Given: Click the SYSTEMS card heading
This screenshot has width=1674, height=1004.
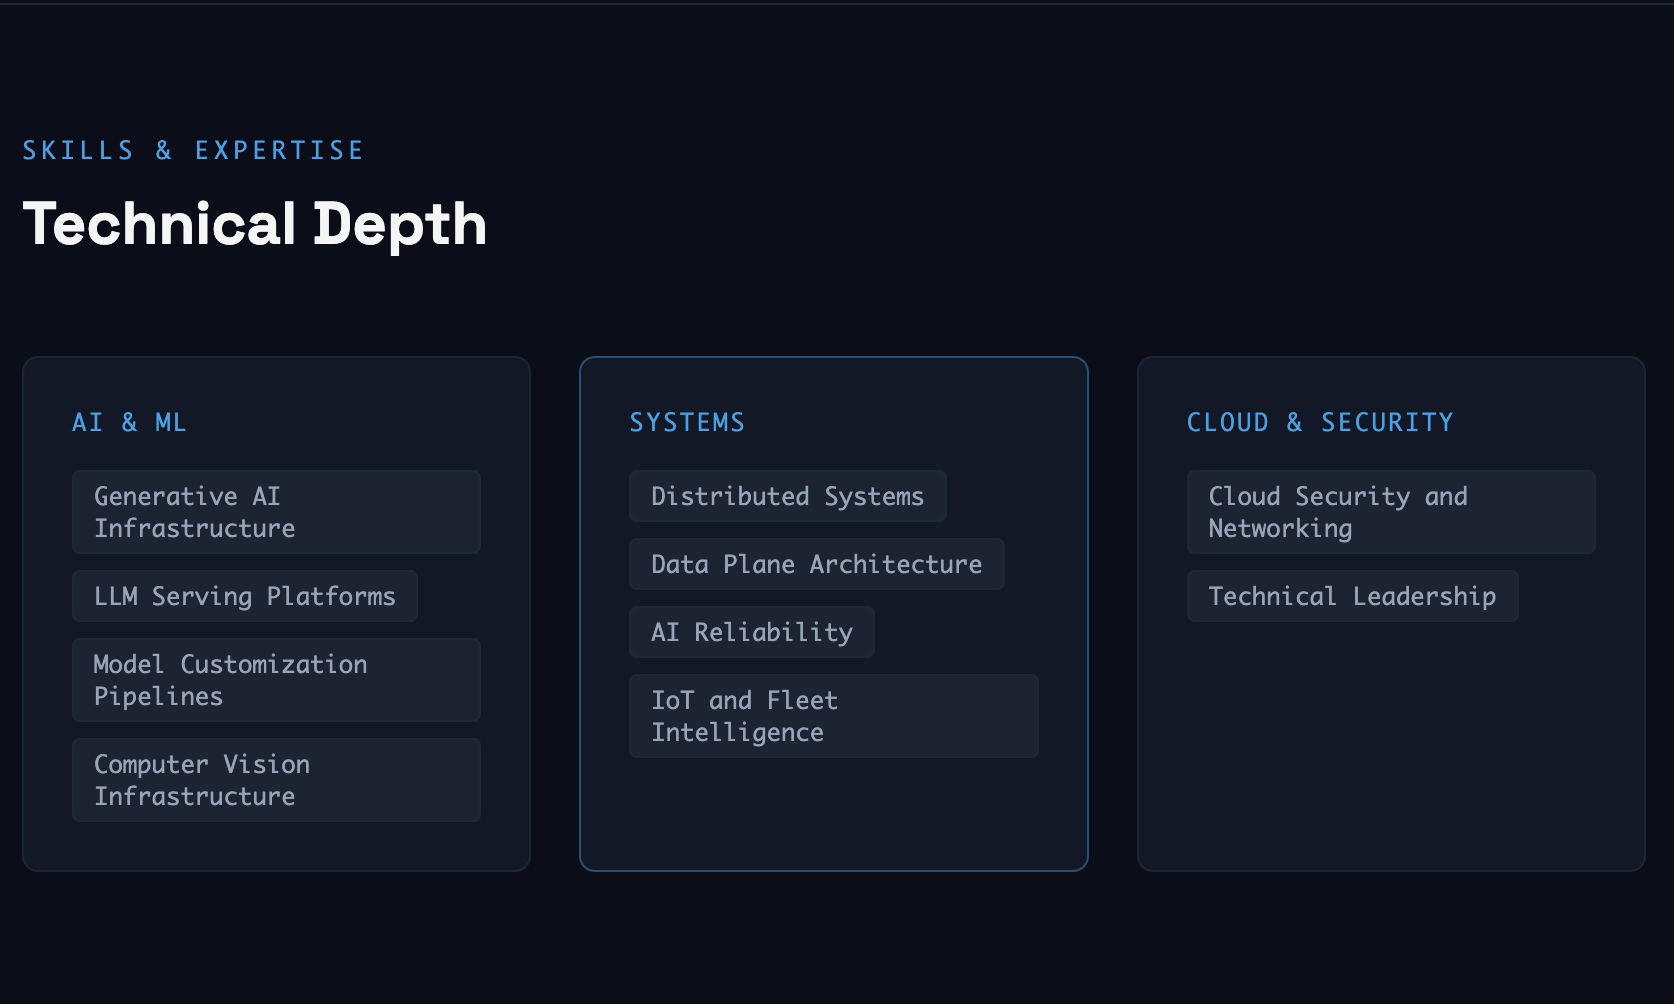Looking at the screenshot, I should 687,423.
